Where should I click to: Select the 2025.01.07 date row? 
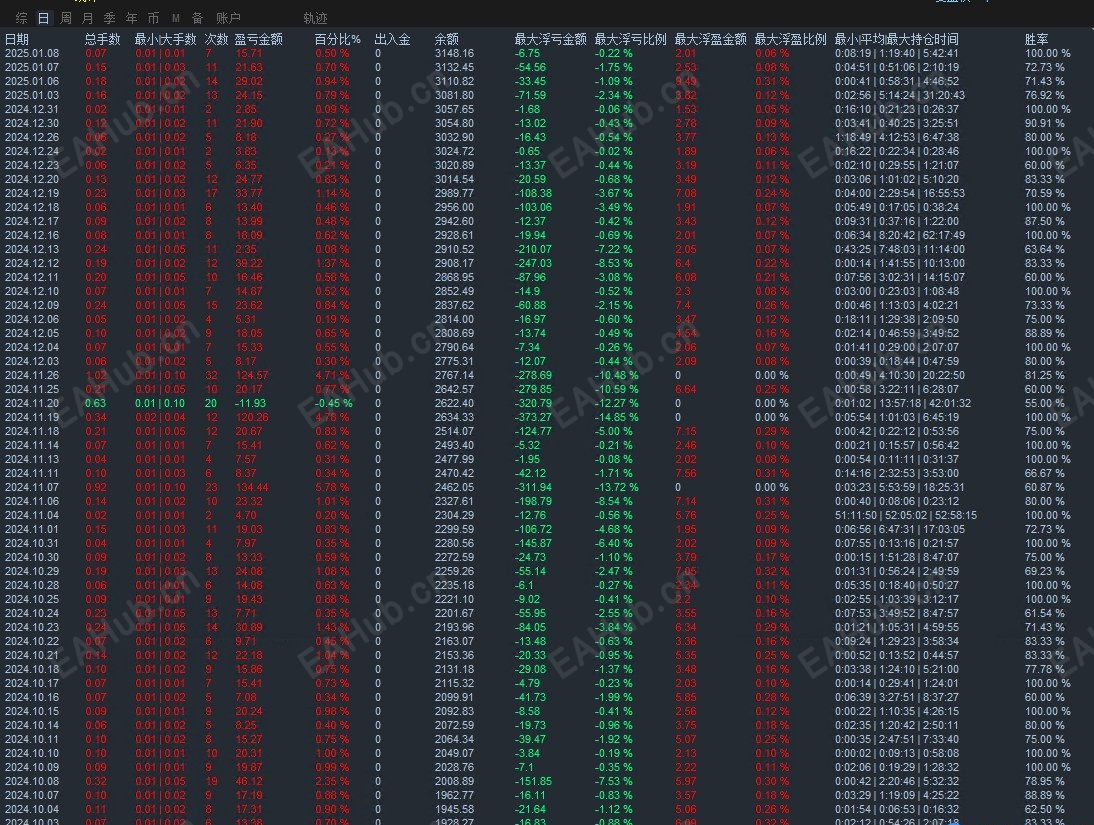click(32, 67)
